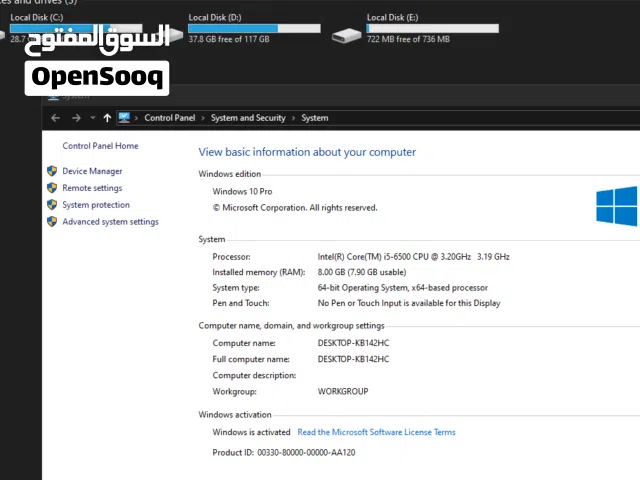Read the Microsoft Software License Terms link
640x480 pixels.
[376, 432]
